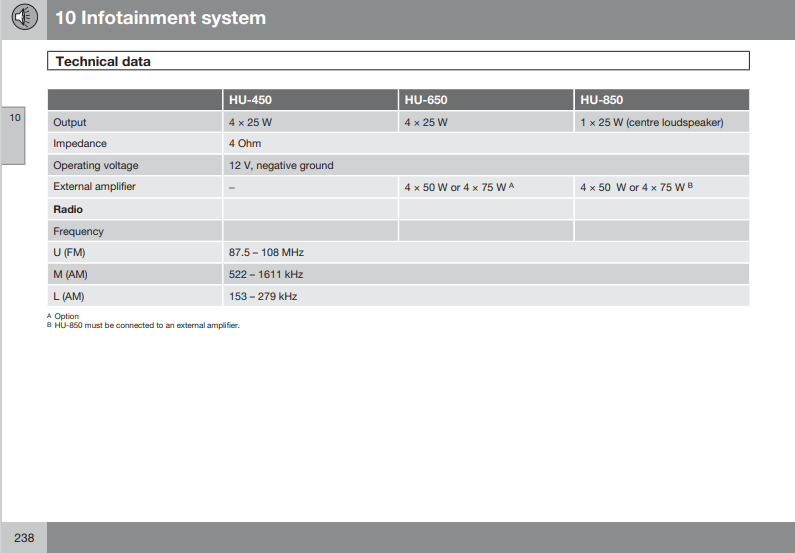This screenshot has height=553, width=795.
Task: Select the 'Output' row label
Action: (70, 122)
